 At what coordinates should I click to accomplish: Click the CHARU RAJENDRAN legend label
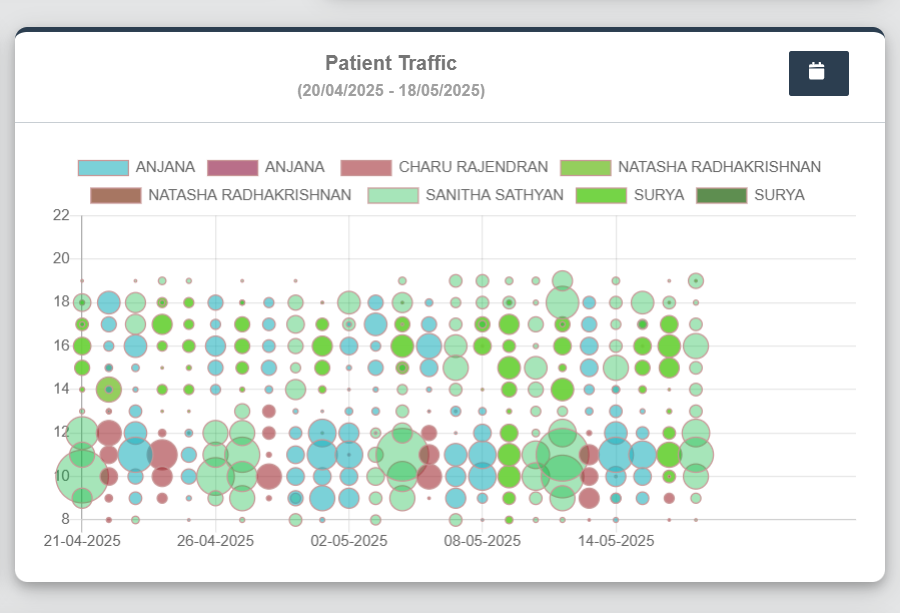pos(473,168)
